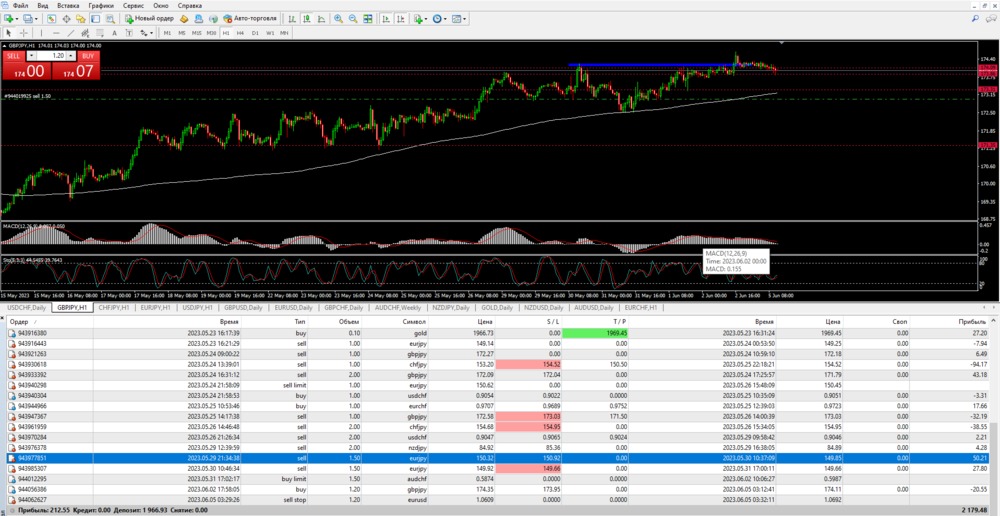The image size is (1000, 516).
Task: Click the zoom out magnifier icon
Action: [x=353, y=19]
